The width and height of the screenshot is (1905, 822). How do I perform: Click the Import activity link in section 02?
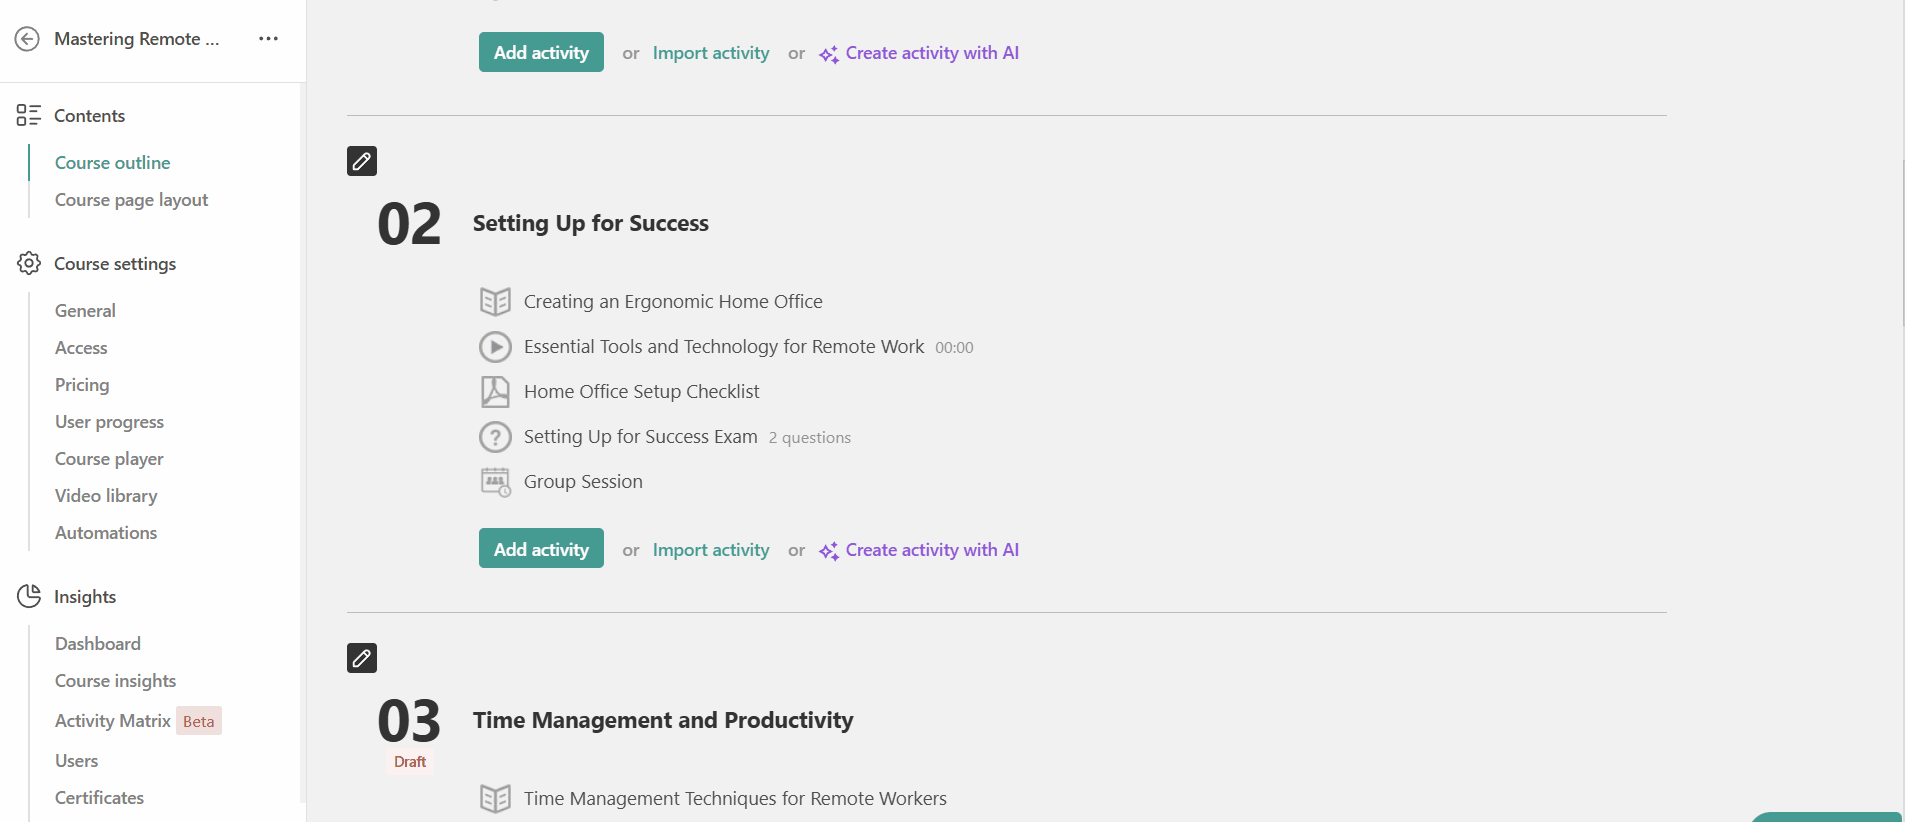710,549
